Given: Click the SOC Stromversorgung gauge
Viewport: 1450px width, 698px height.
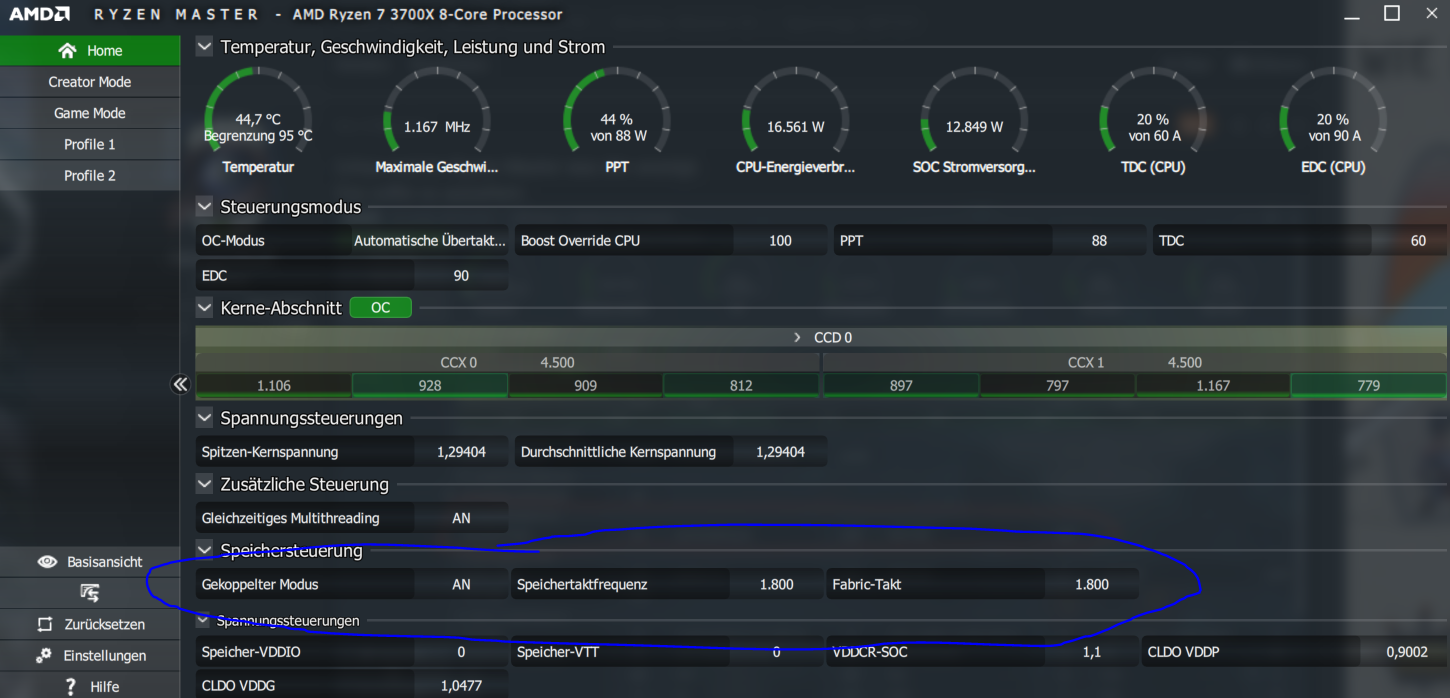Looking at the screenshot, I should click(x=974, y=120).
